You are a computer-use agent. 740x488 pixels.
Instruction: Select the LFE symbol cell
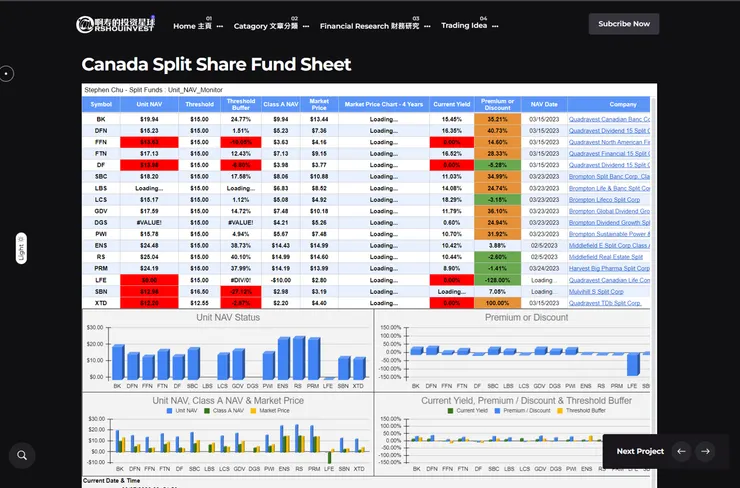point(101,280)
